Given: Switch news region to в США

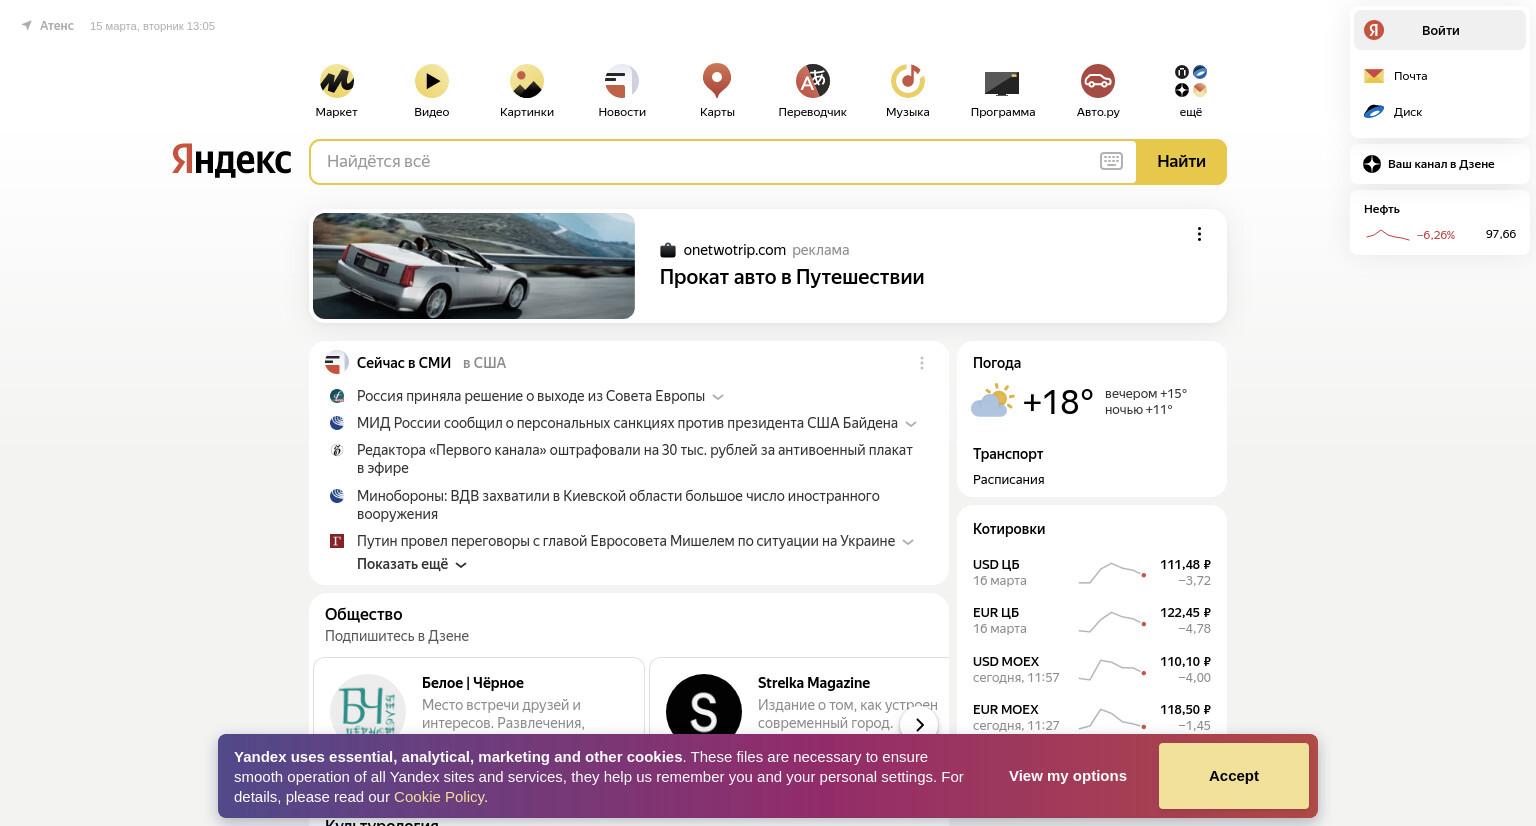Looking at the screenshot, I should click(x=484, y=363).
